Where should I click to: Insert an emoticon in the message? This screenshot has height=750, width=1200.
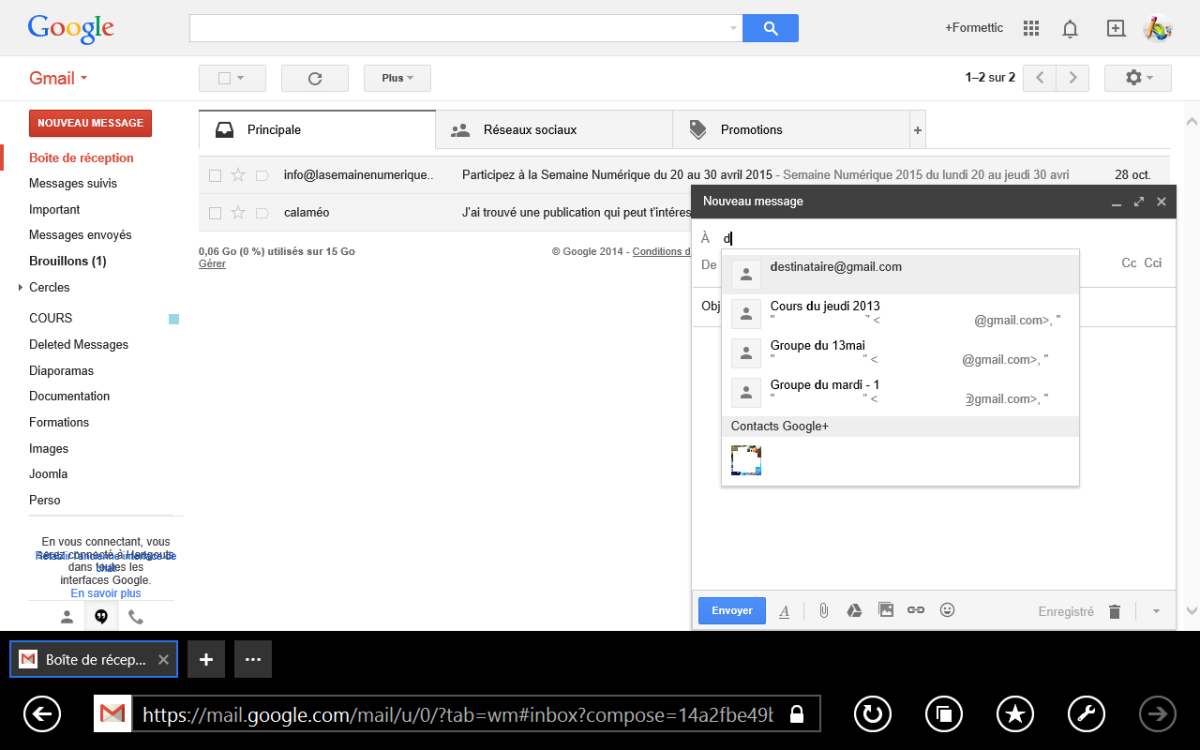(x=947, y=610)
